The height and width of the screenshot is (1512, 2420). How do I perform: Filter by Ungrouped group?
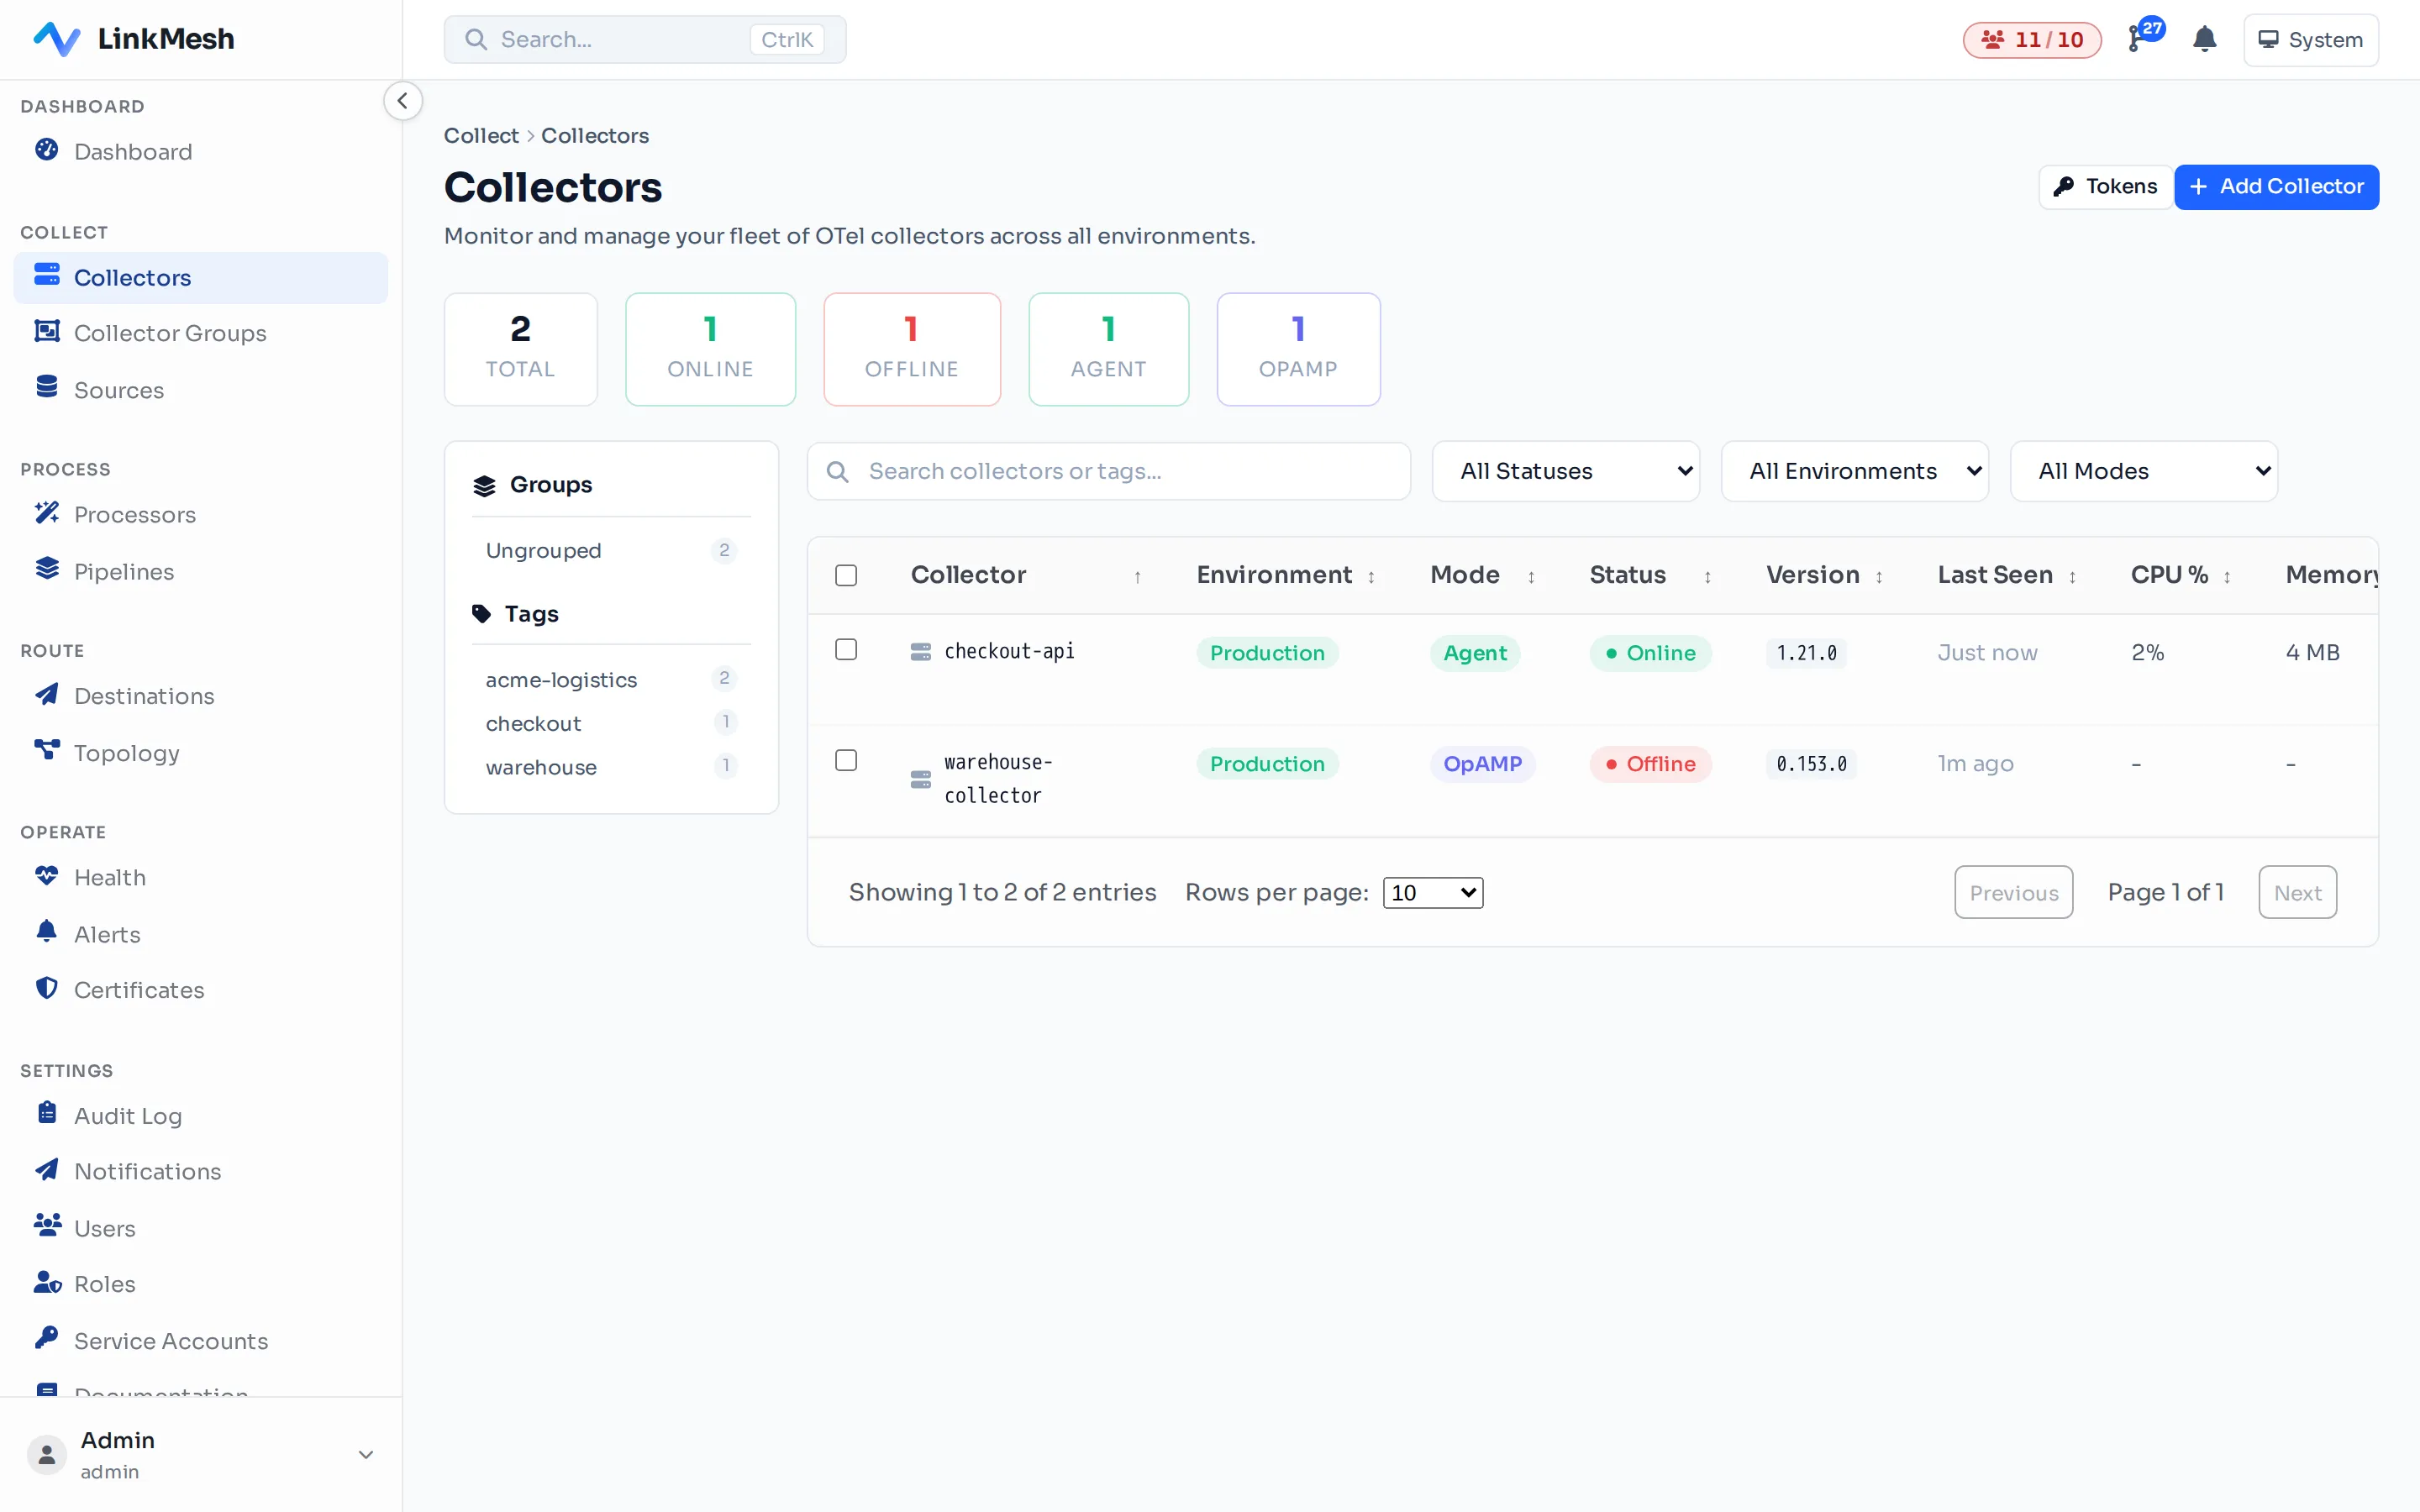[x=611, y=550]
